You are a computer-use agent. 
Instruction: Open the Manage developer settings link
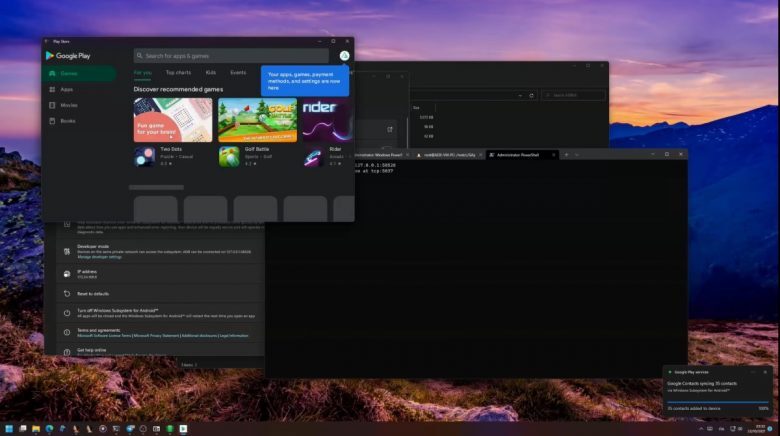pos(99,257)
